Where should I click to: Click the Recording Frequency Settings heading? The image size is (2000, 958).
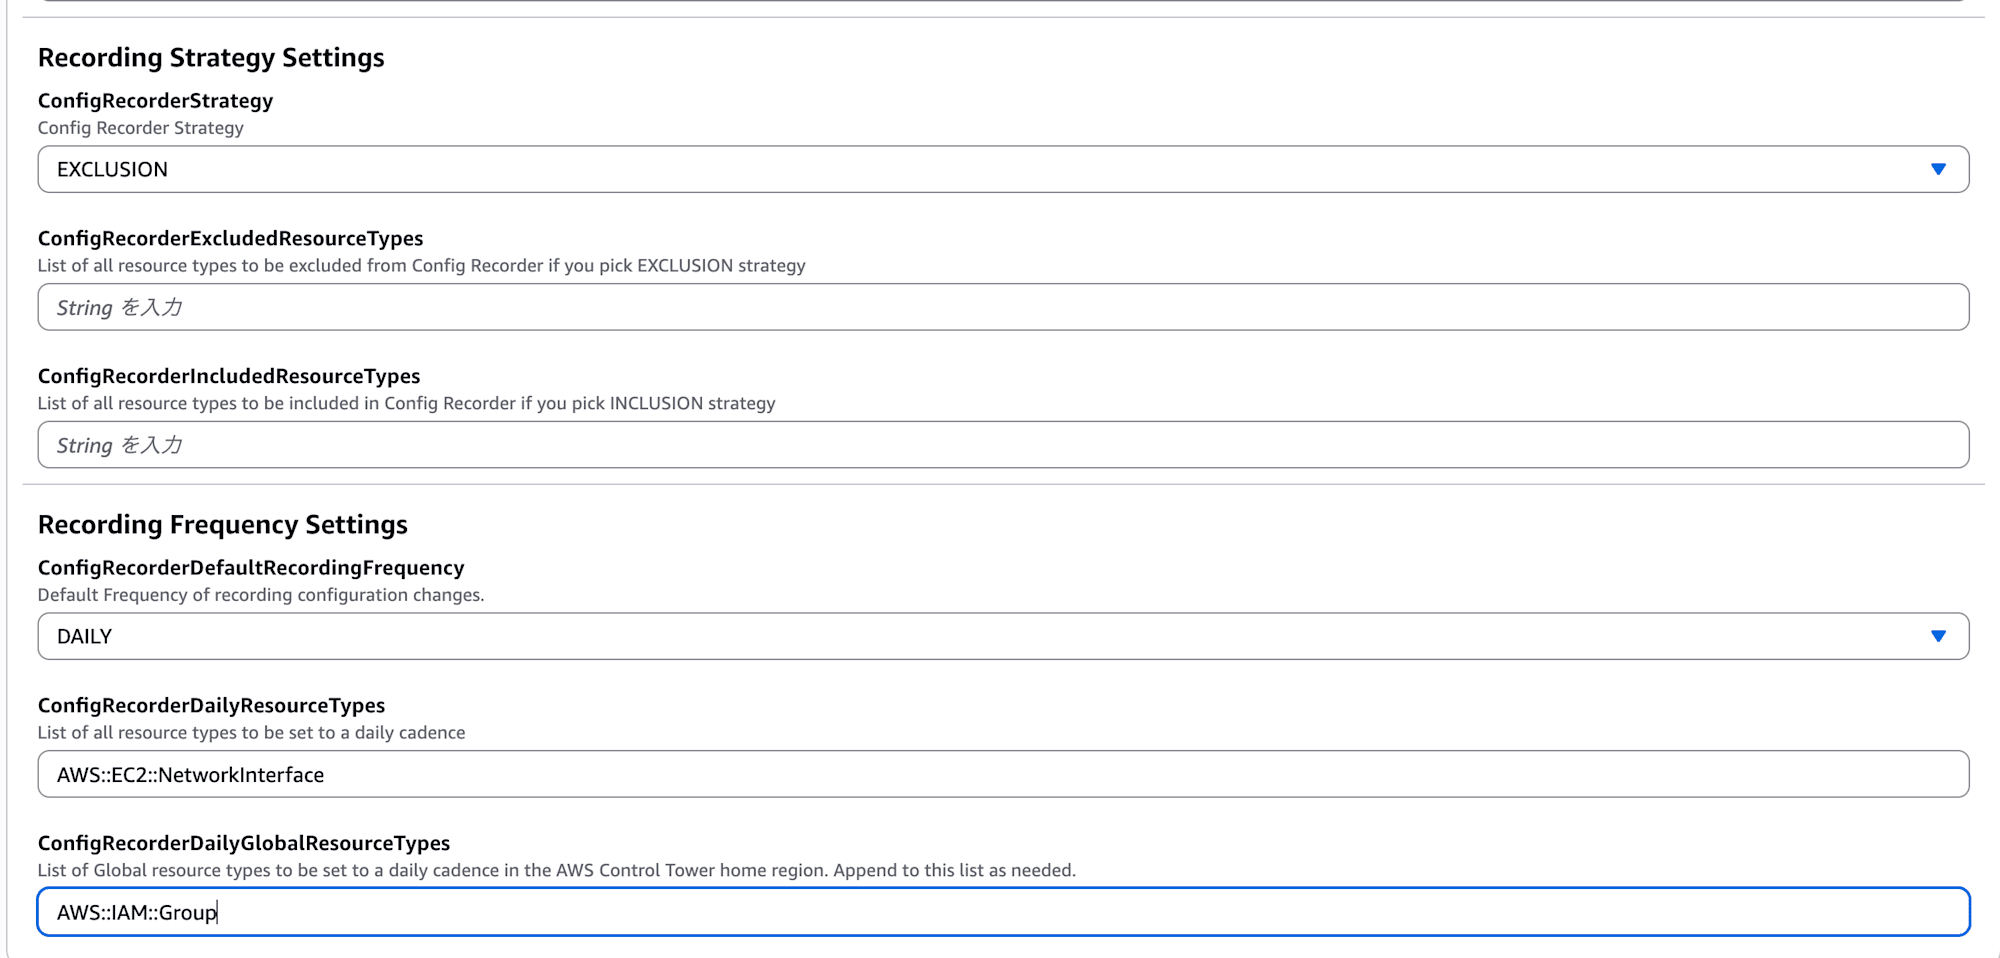pyautogui.click(x=223, y=525)
